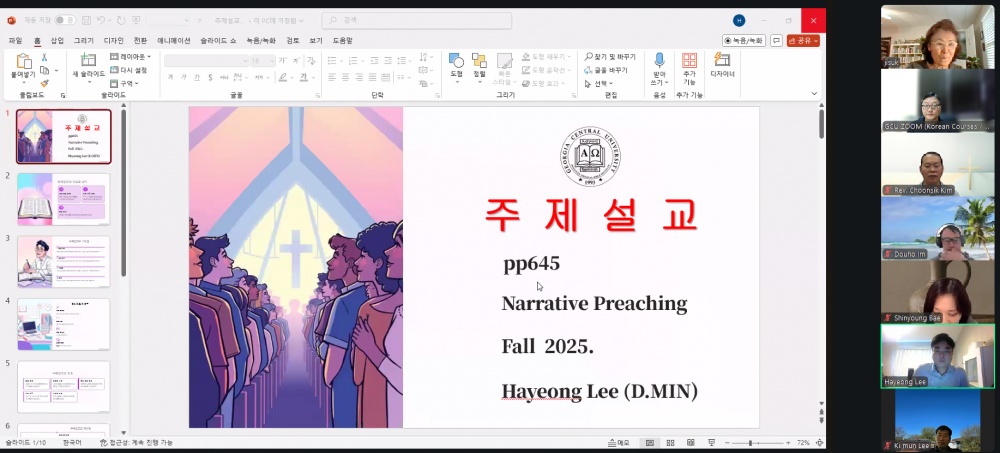This screenshot has width=1000, height=453.
Task: Open the line spacing dropdown
Action: (x=403, y=61)
